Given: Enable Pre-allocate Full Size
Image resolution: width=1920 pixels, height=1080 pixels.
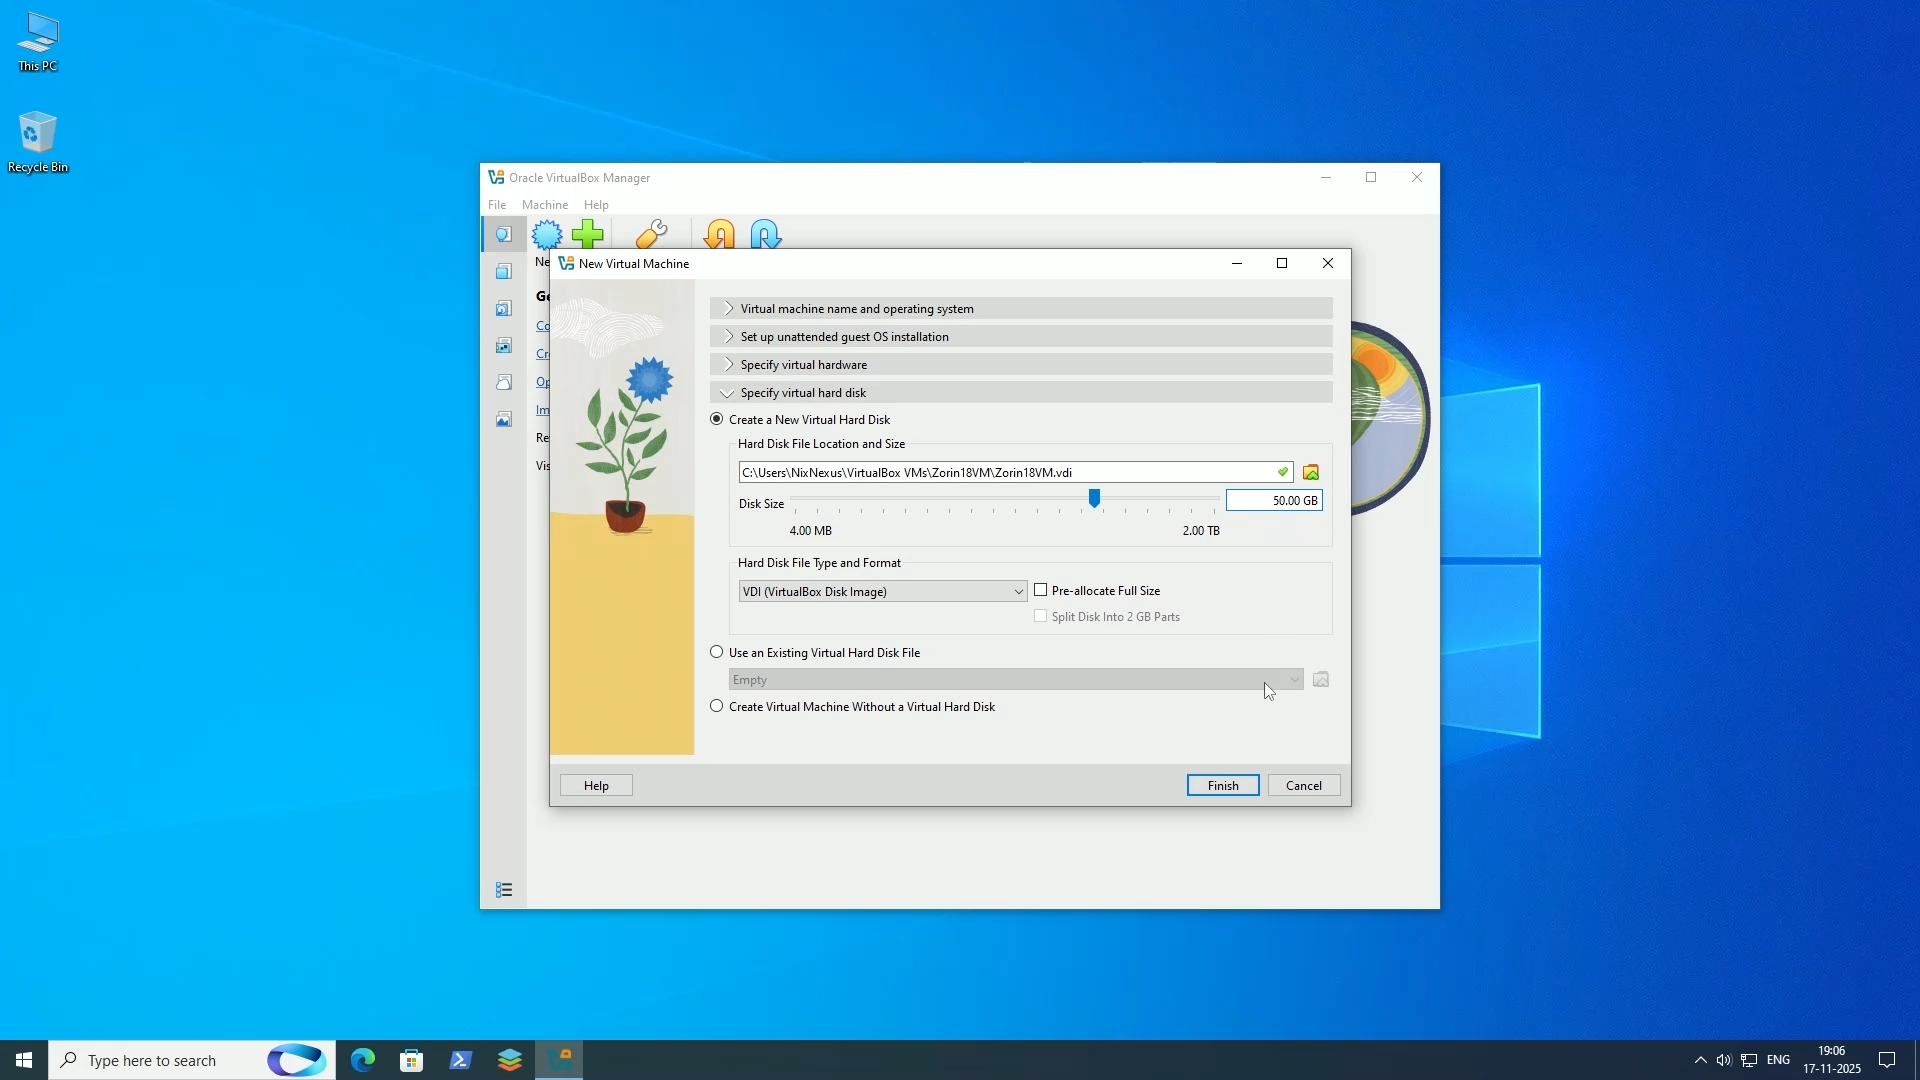Looking at the screenshot, I should [x=1042, y=590].
